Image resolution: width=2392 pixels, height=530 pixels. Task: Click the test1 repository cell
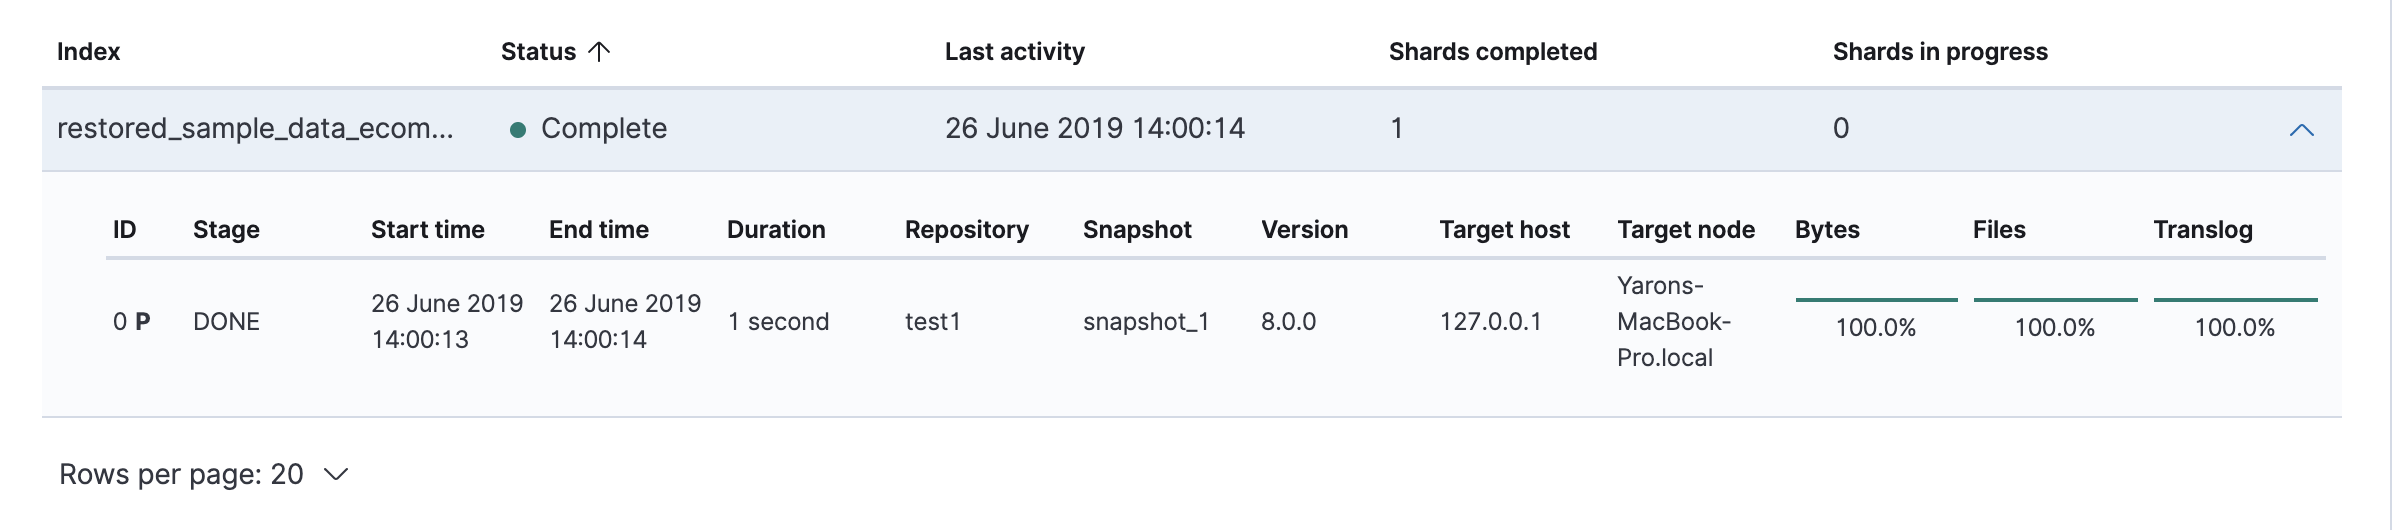(932, 322)
